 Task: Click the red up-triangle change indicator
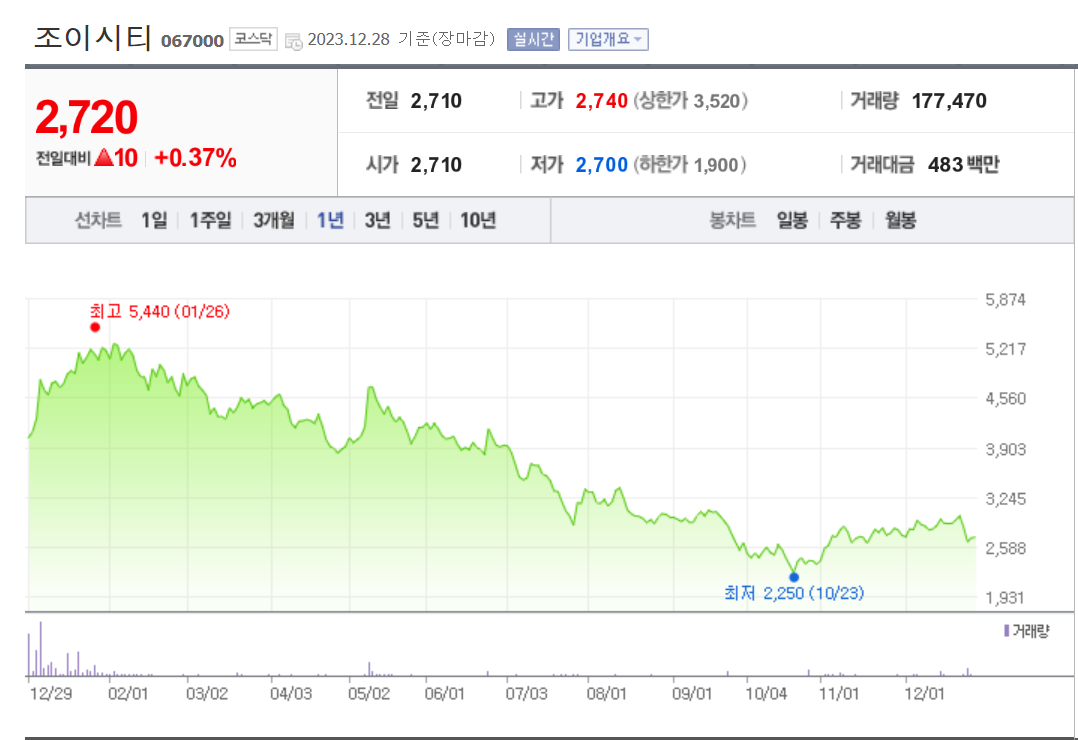[x=103, y=157]
